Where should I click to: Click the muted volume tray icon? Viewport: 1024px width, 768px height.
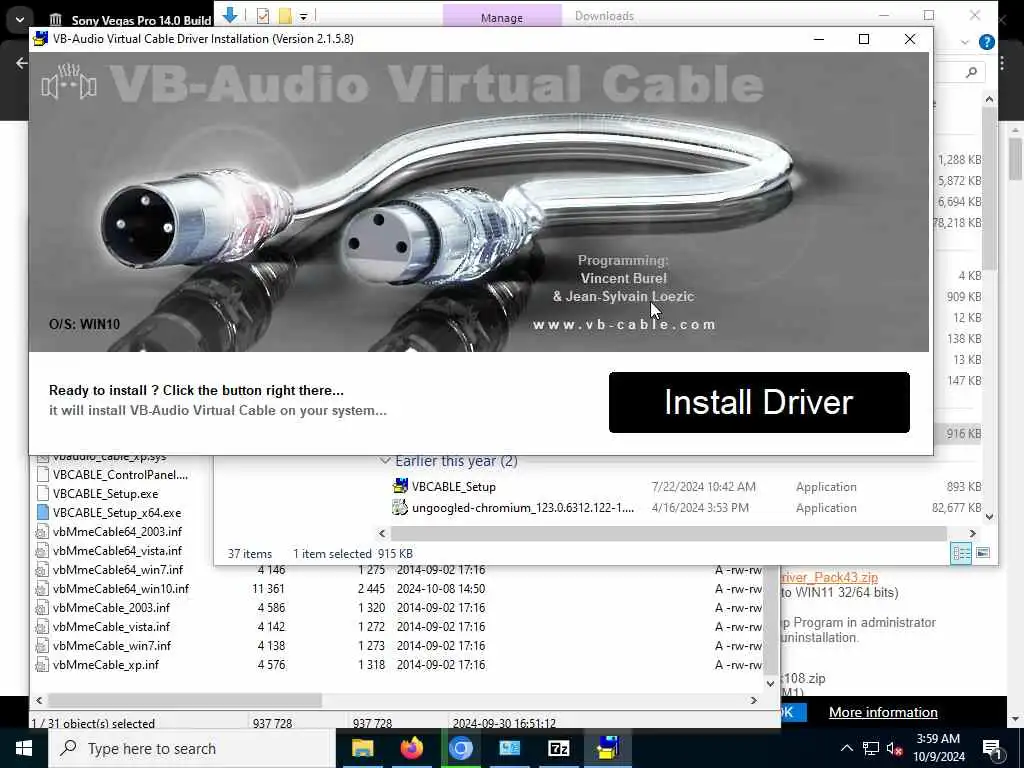(x=894, y=749)
